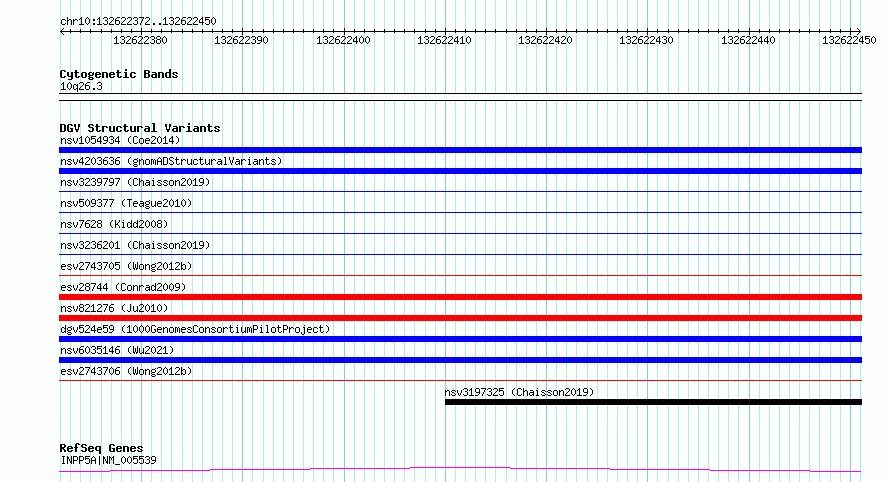This screenshot has height=482, width=890.
Task: Select esv28744 (Conrad2009) variant label
Action: 123,287
